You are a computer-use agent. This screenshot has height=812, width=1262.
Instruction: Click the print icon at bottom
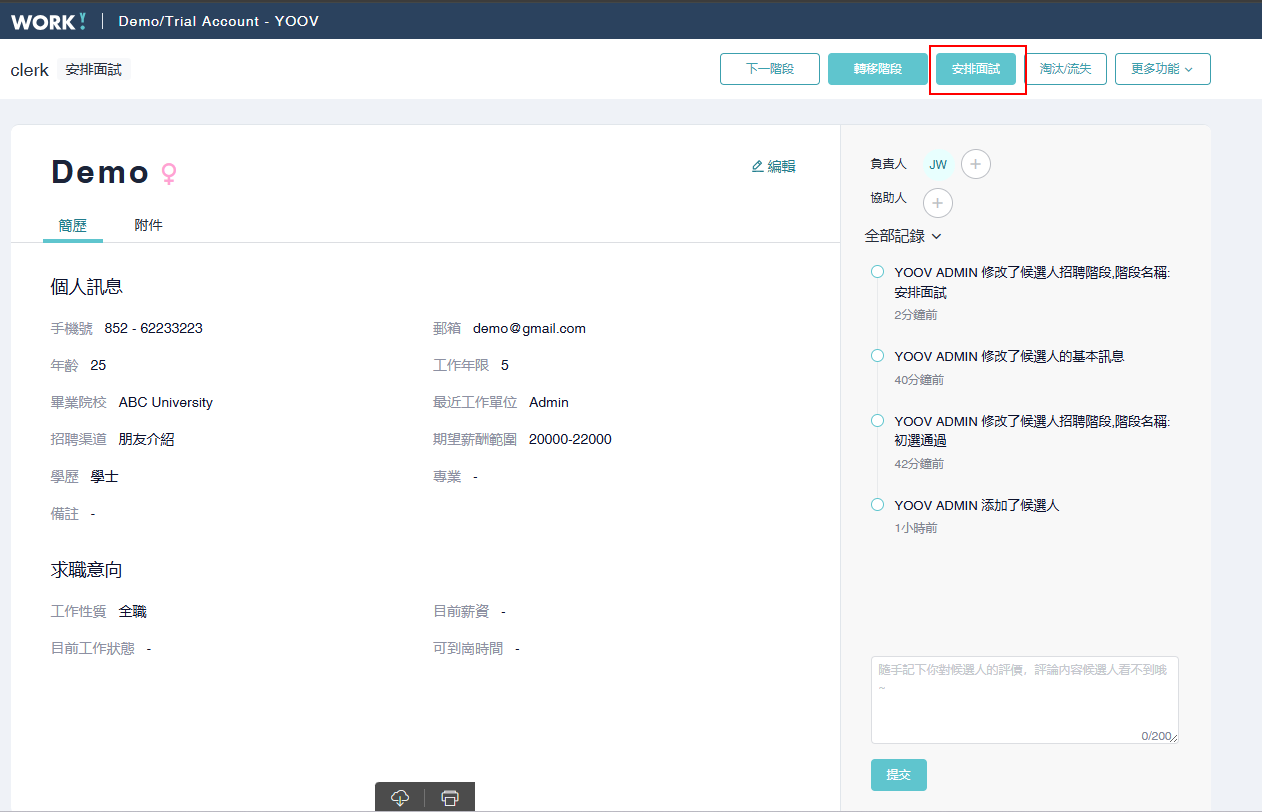(450, 797)
